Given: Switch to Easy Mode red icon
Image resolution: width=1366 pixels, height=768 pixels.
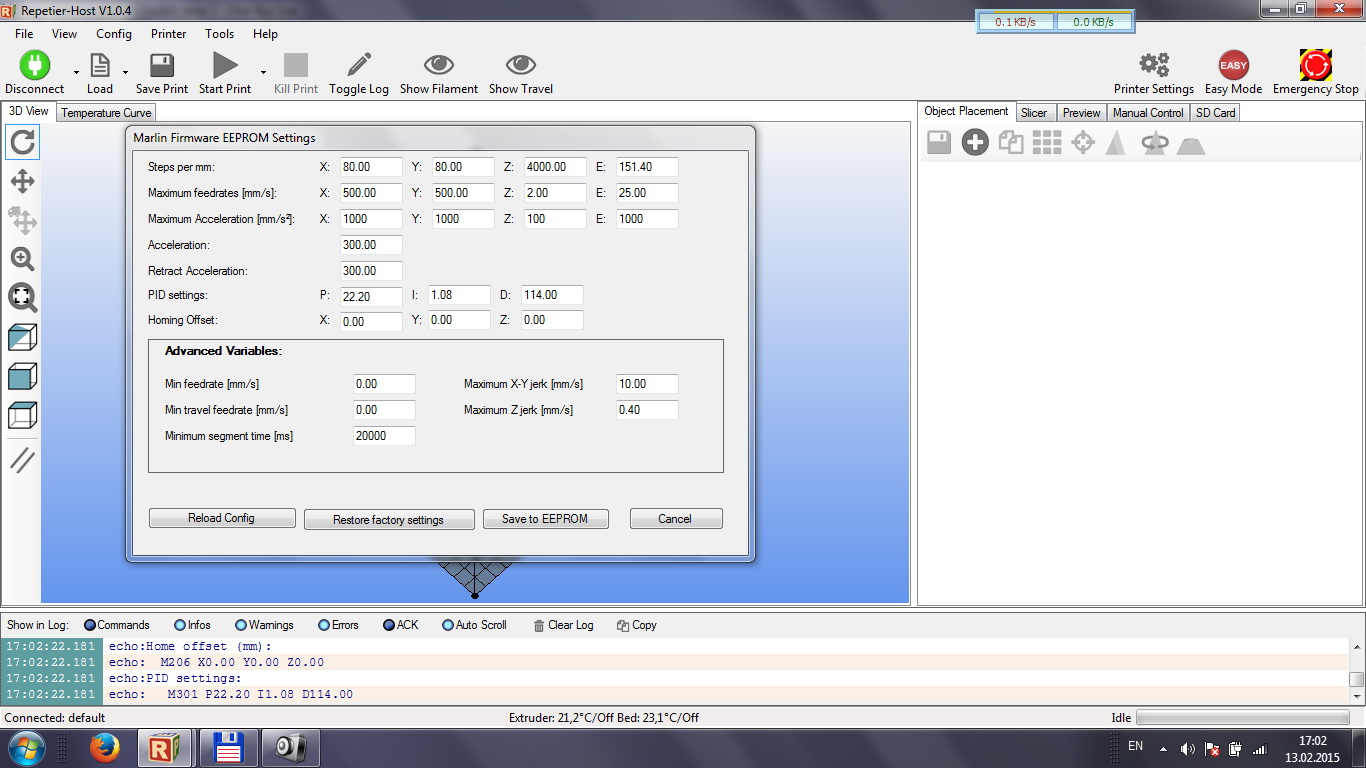Looking at the screenshot, I should (1233, 65).
